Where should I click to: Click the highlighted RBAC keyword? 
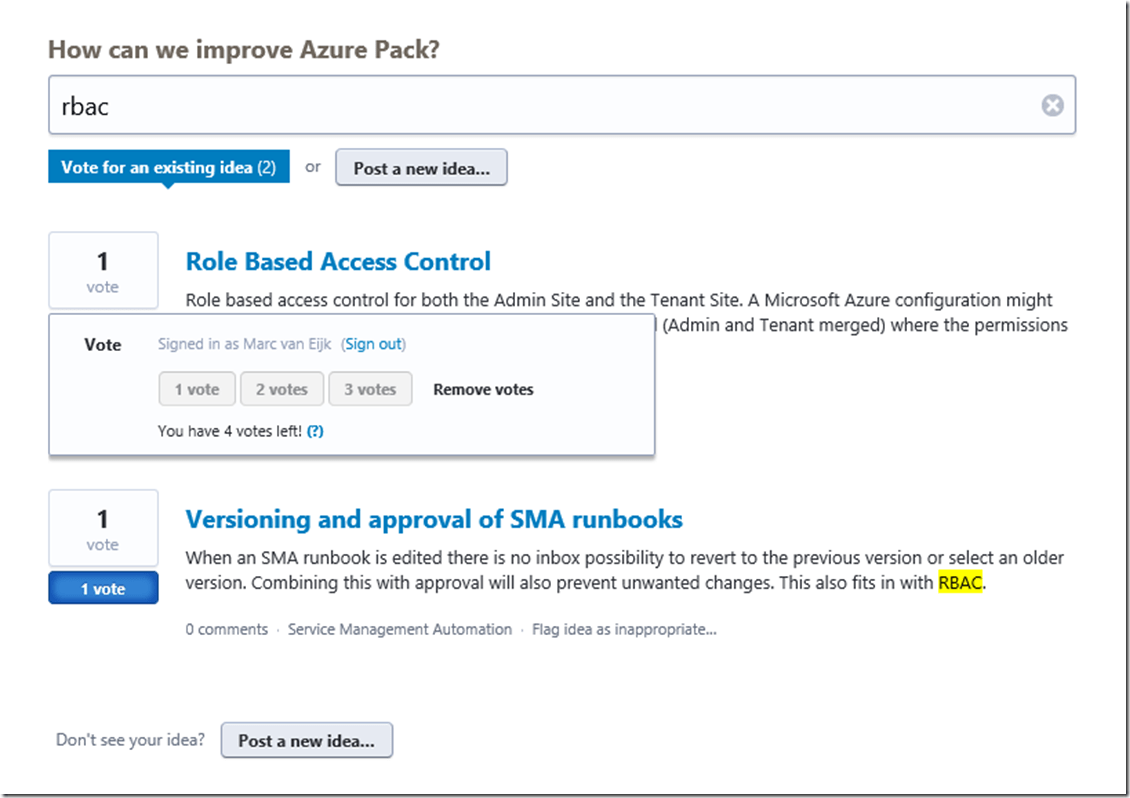point(960,583)
